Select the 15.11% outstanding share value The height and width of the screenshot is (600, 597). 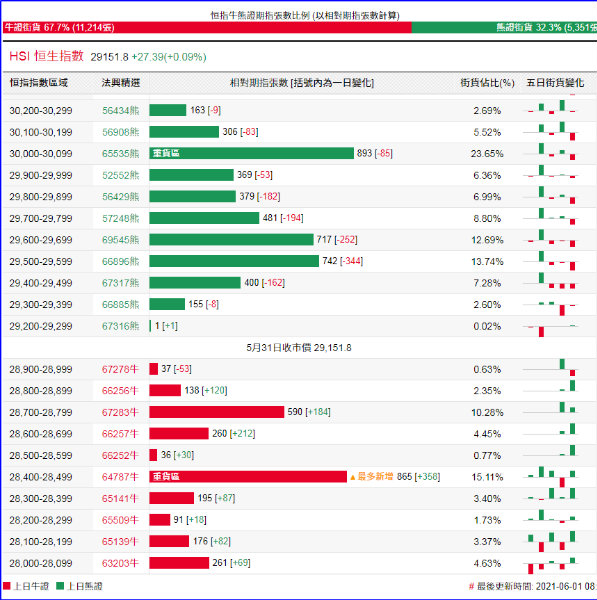(x=487, y=477)
